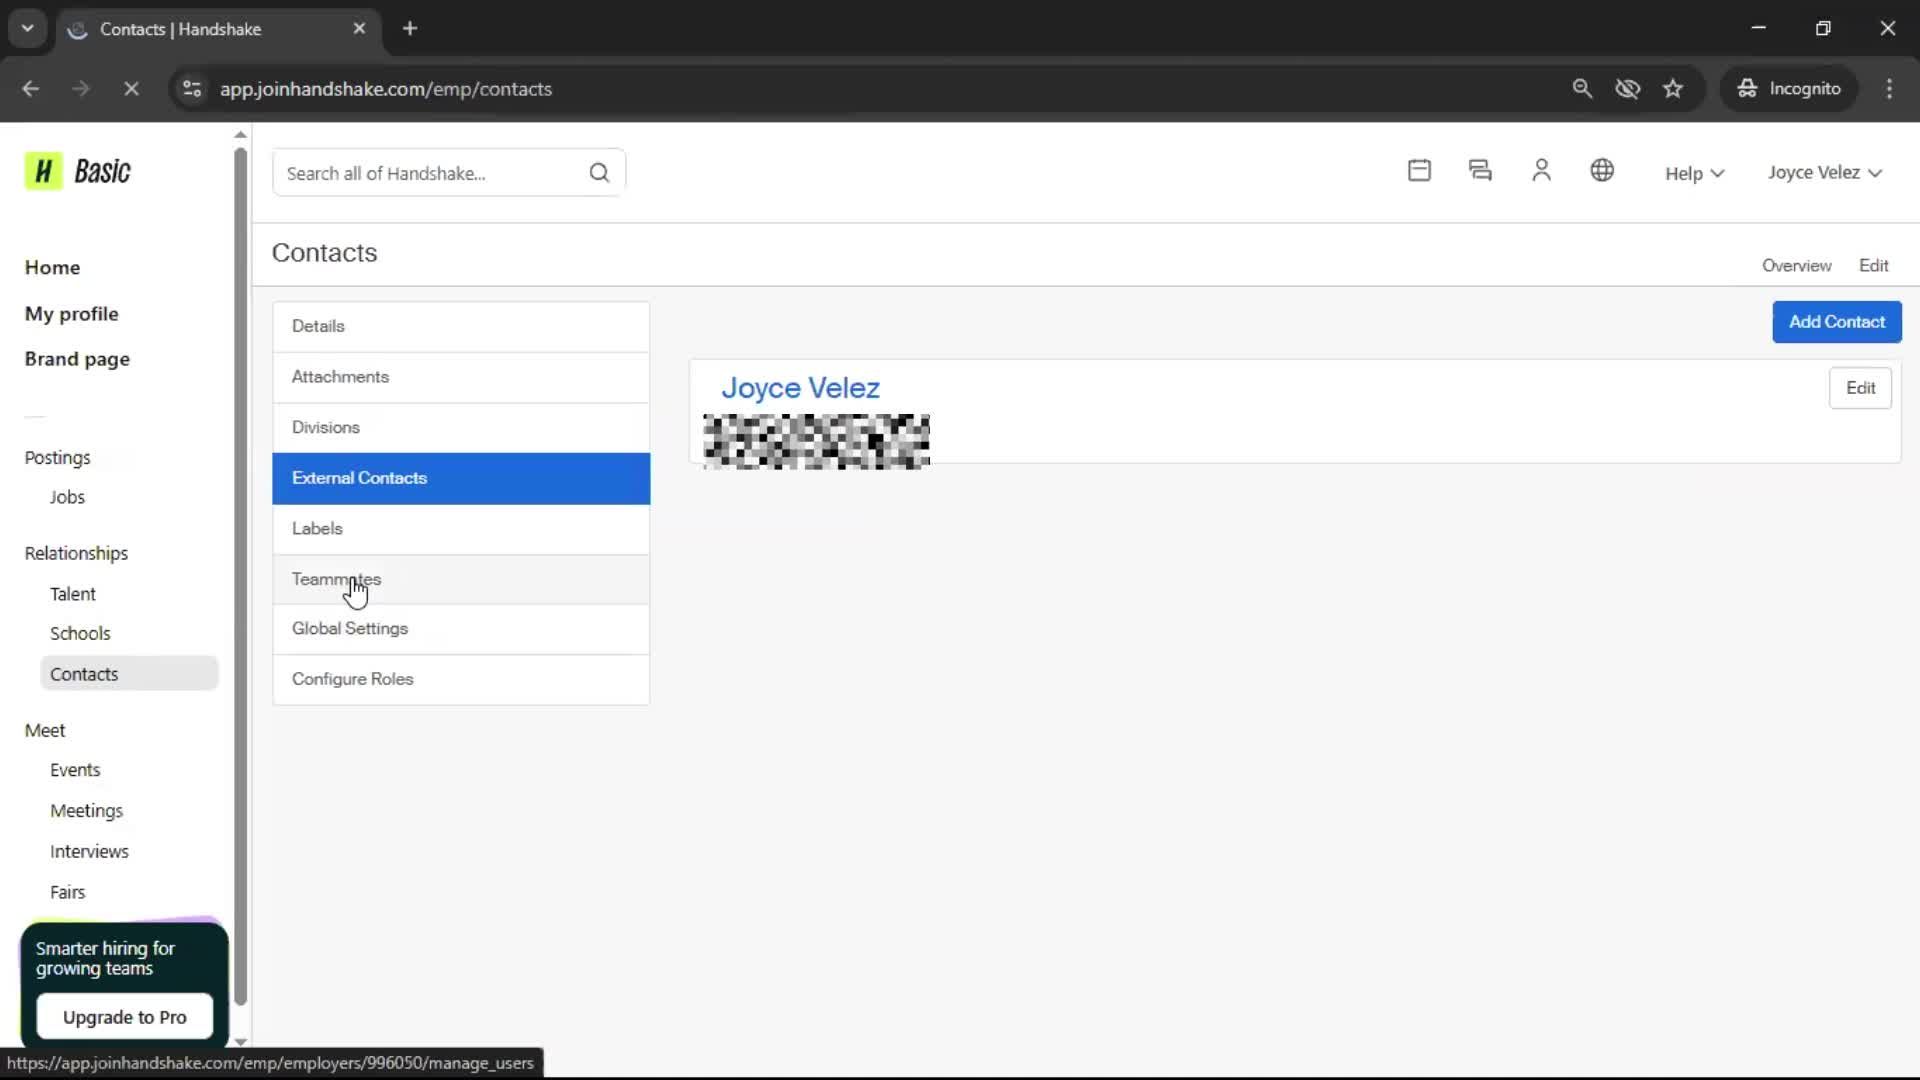
Task: Select the Labels tab
Action: click(x=461, y=529)
